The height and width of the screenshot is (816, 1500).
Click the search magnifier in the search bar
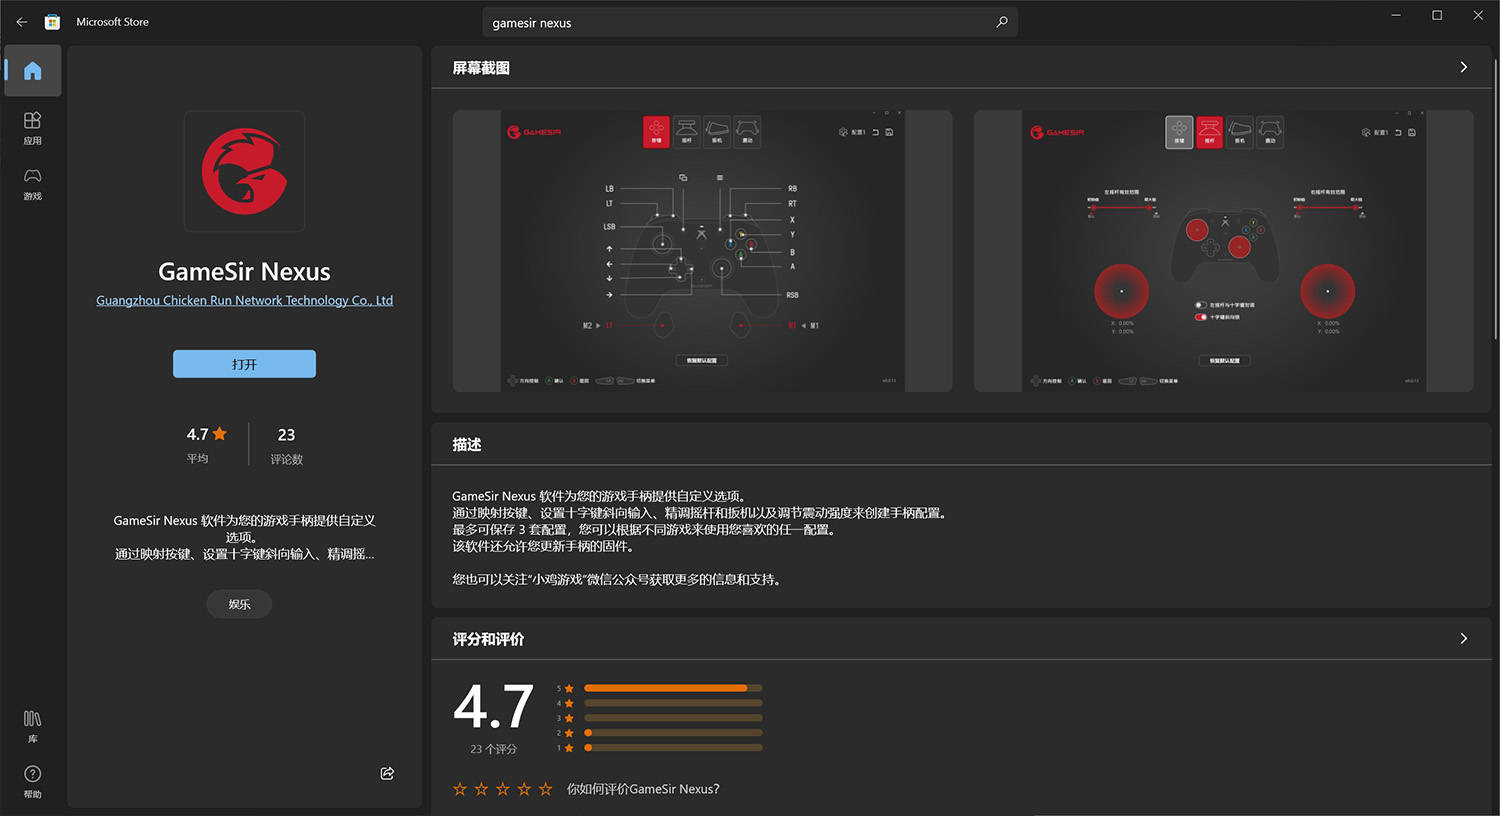tap(1001, 21)
